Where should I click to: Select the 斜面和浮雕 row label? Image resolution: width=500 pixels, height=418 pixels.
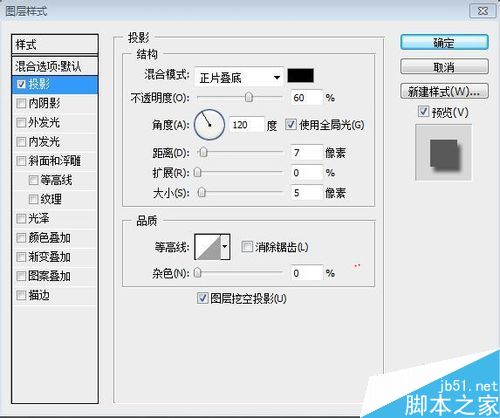[54, 161]
